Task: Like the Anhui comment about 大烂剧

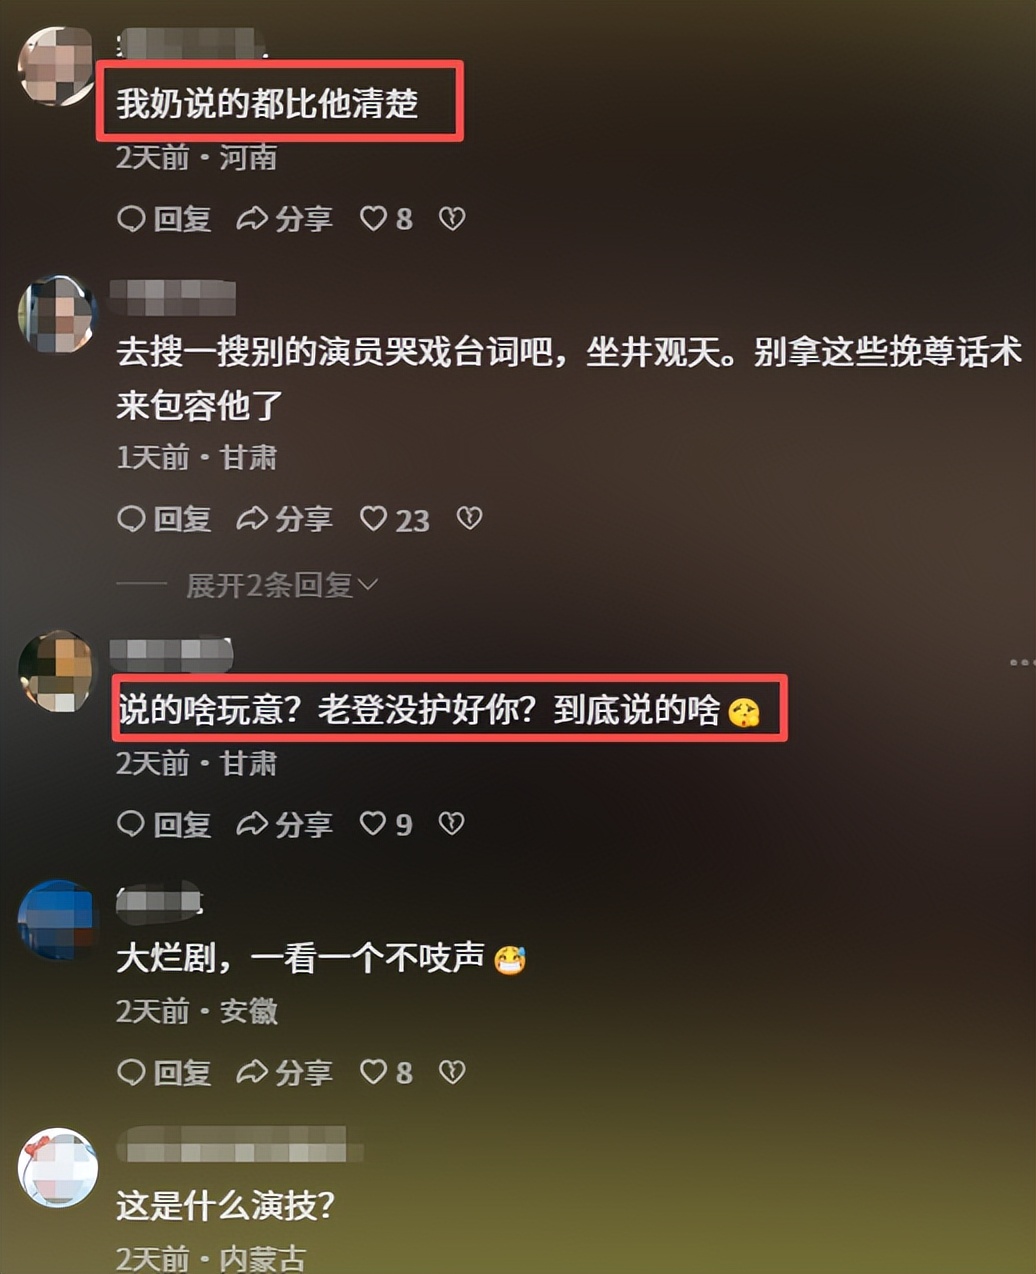Action: [x=385, y=1072]
